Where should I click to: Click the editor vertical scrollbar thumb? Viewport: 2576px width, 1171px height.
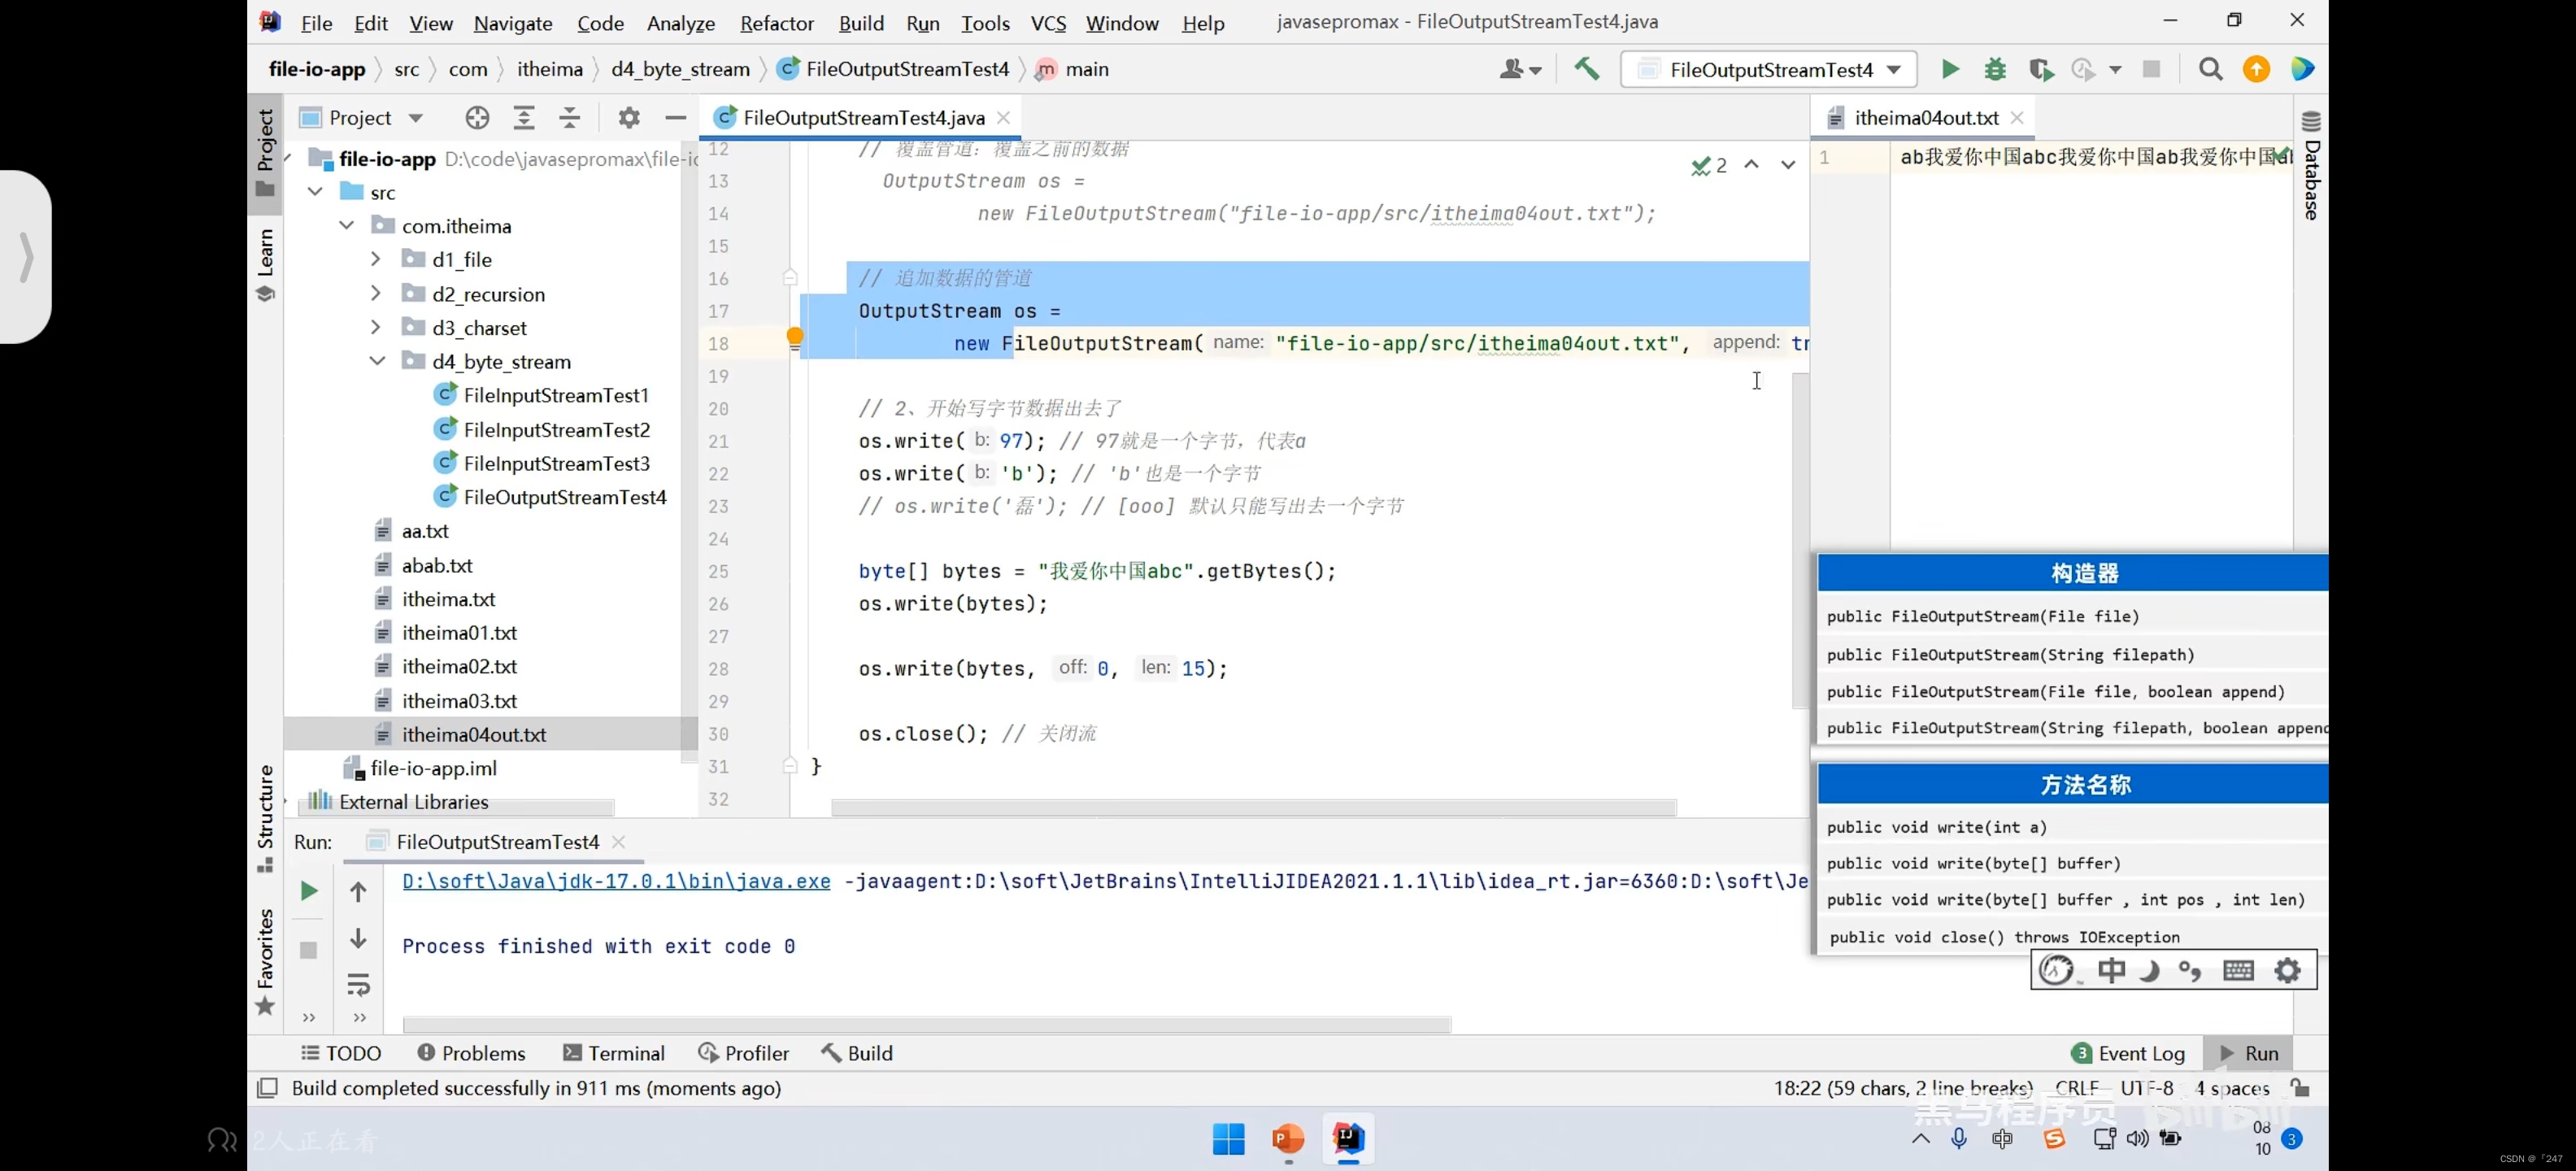click(x=1800, y=540)
